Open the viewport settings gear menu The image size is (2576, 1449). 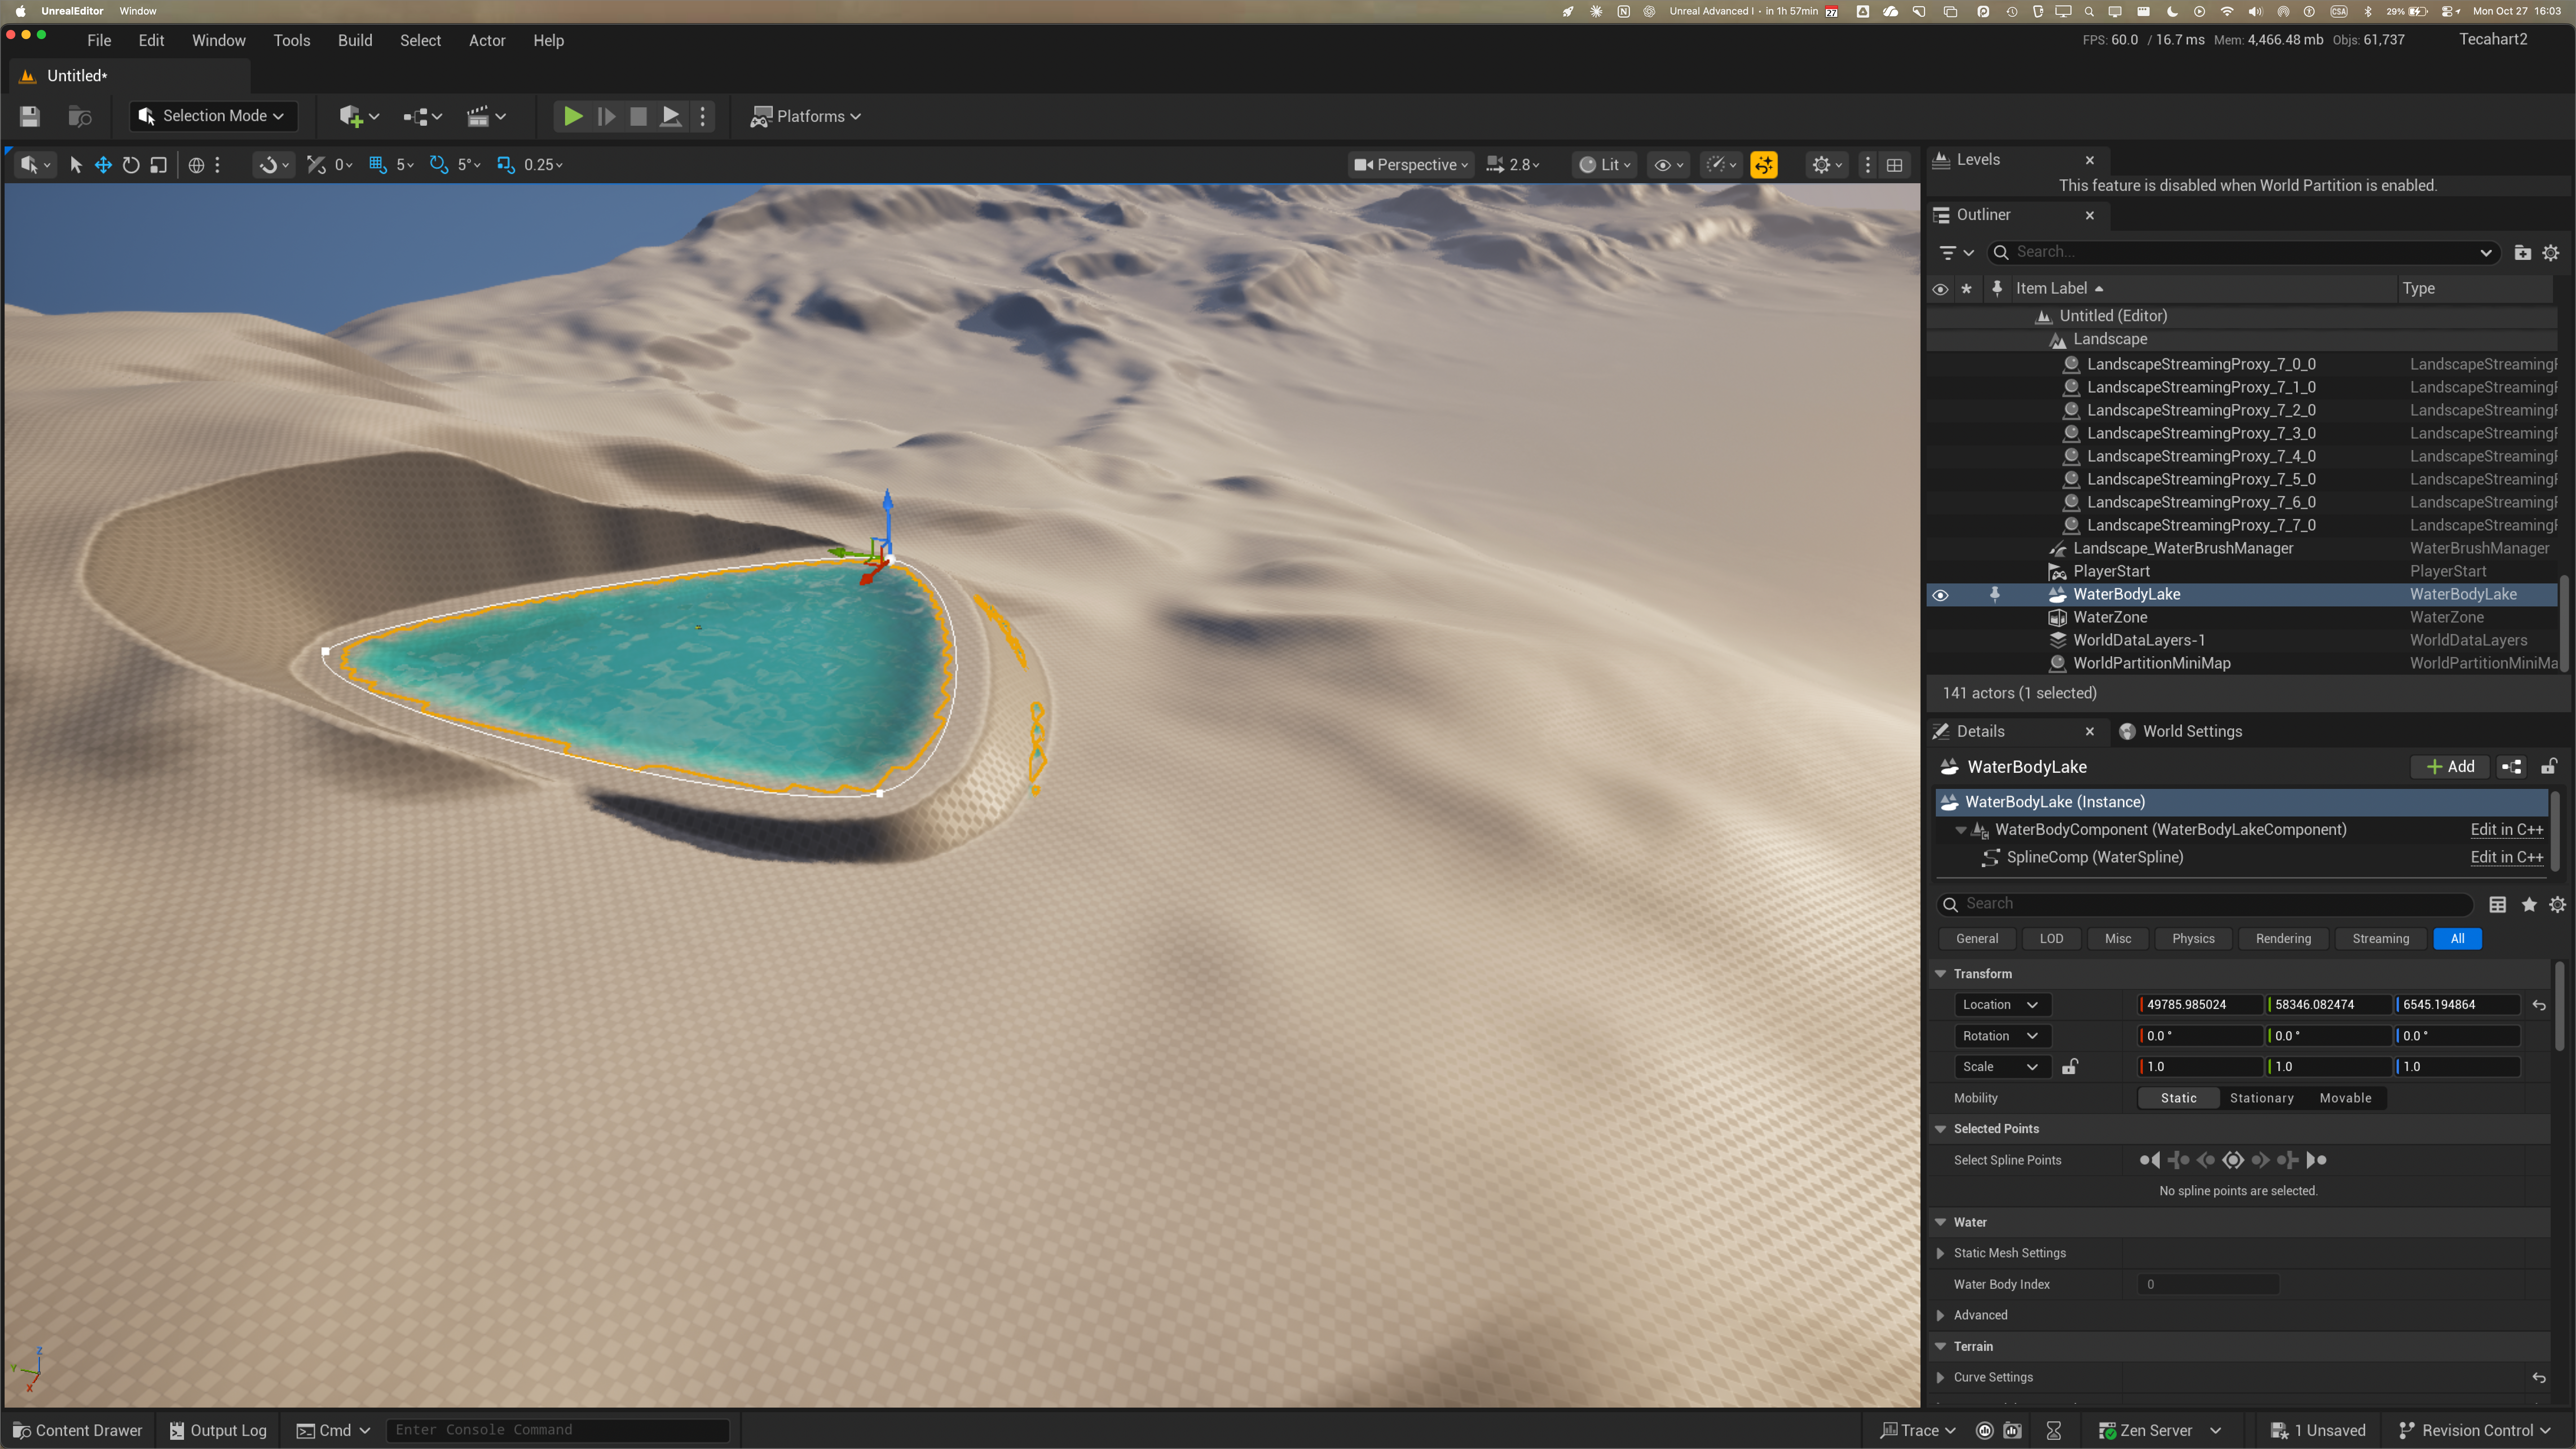tap(1827, 165)
